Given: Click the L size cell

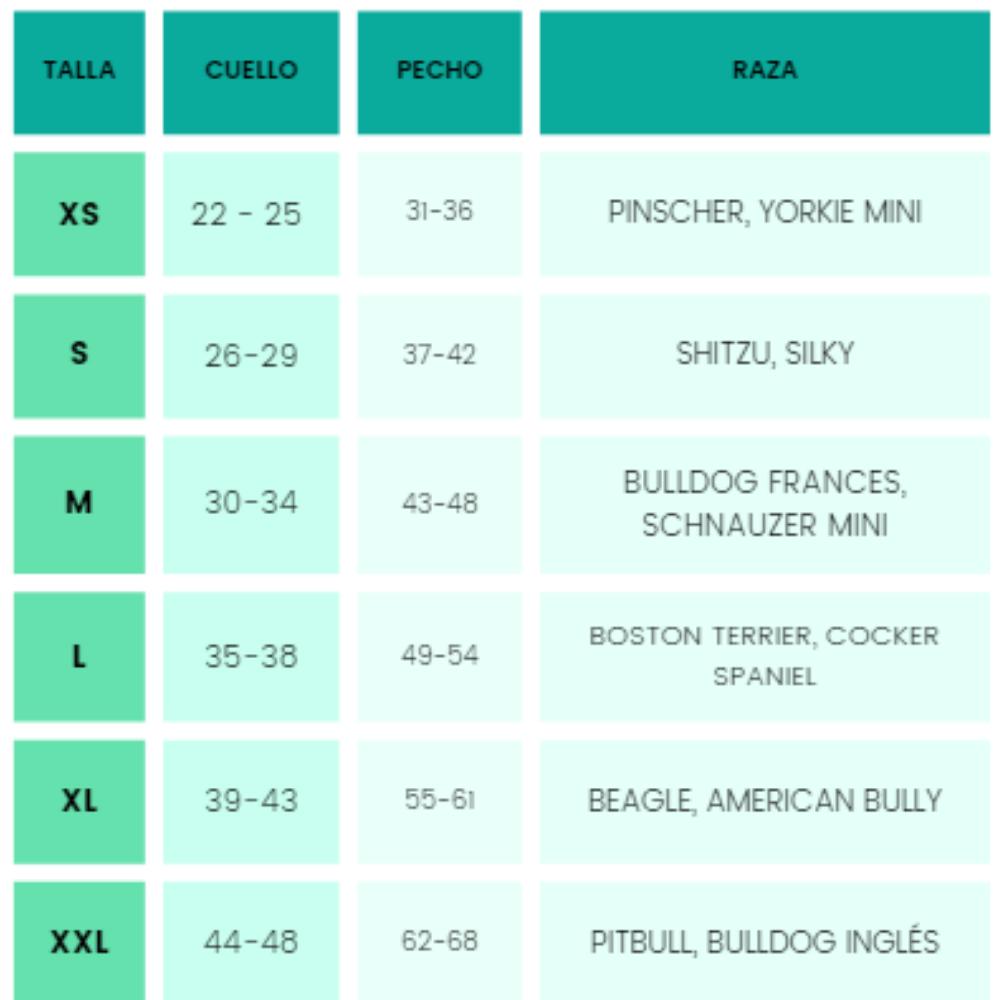Looking at the screenshot, I should pyautogui.click(x=79, y=656).
